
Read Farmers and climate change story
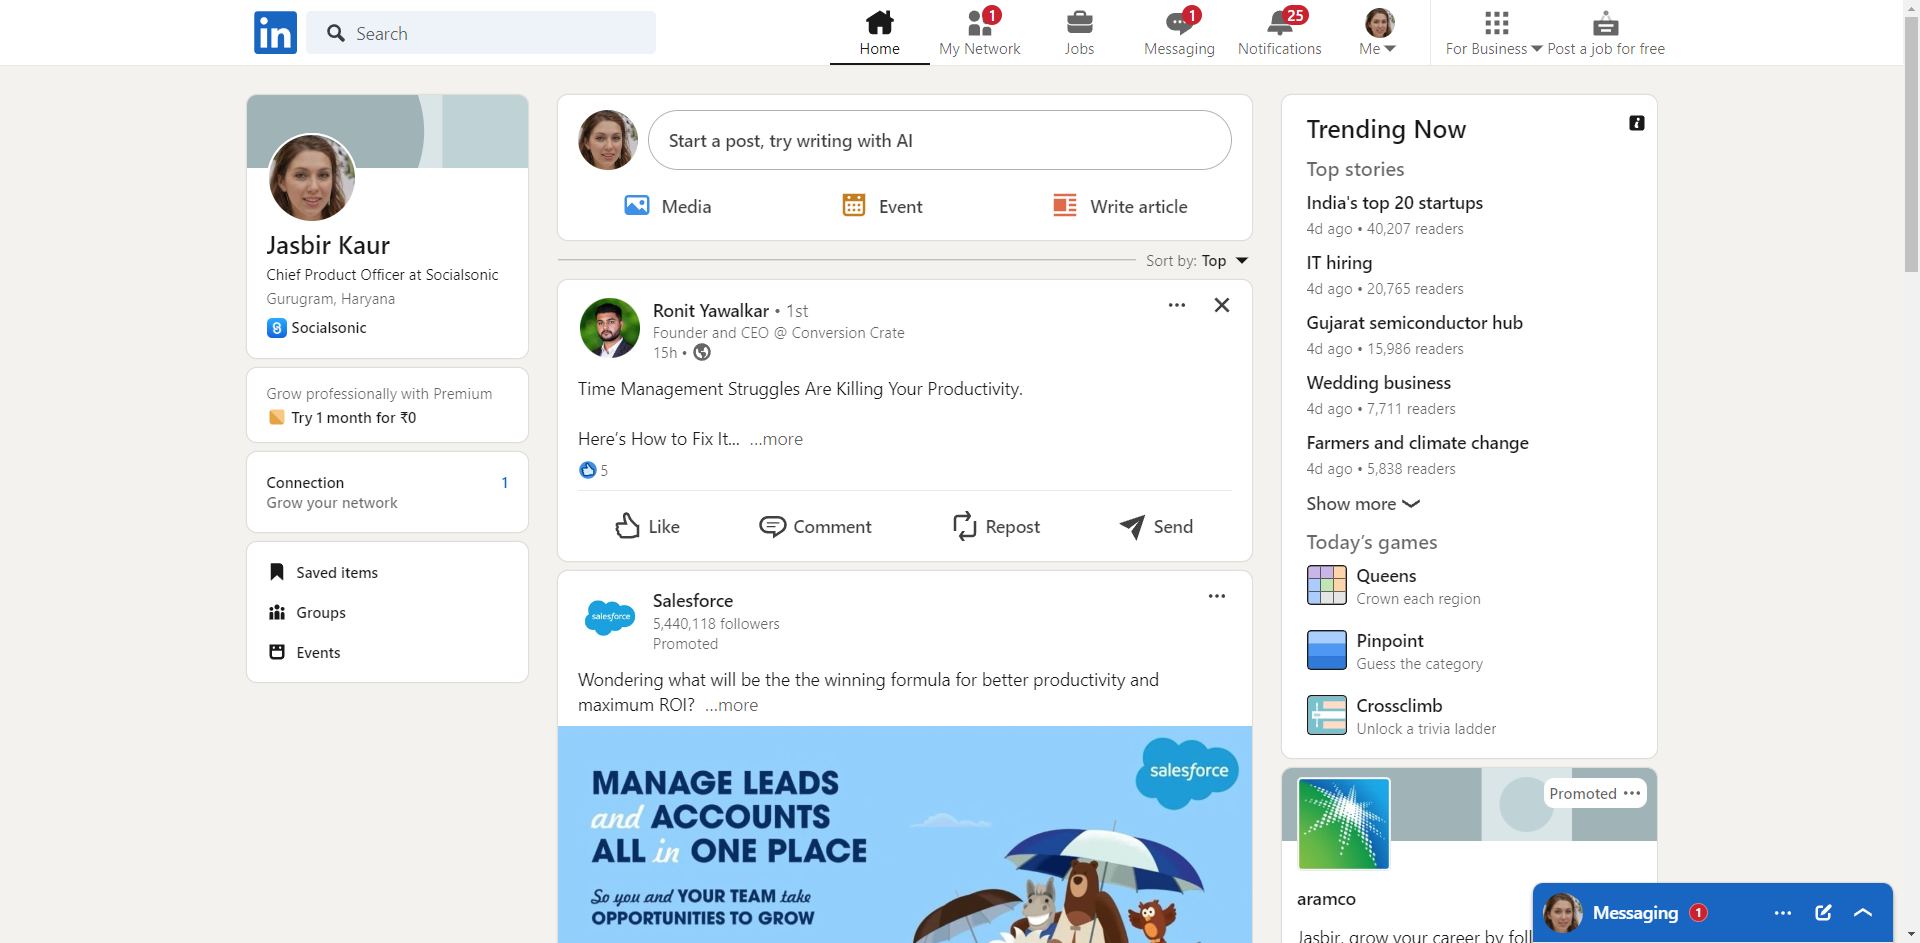(1417, 443)
